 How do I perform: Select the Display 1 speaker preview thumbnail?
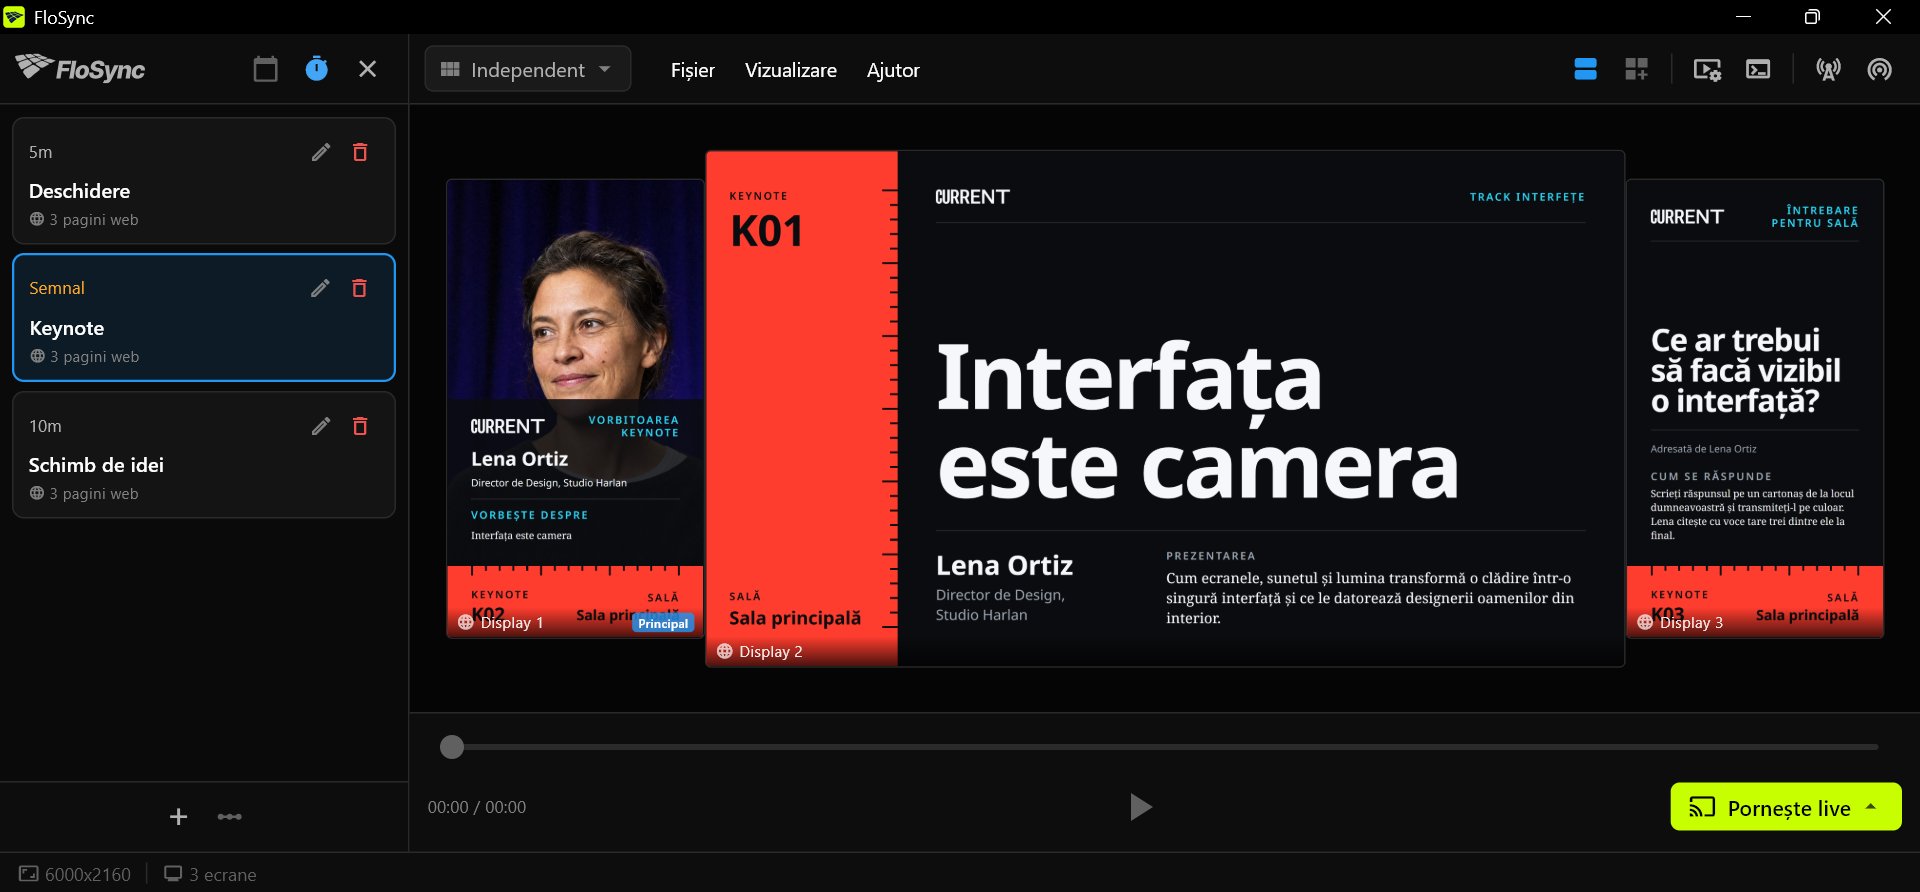click(575, 408)
